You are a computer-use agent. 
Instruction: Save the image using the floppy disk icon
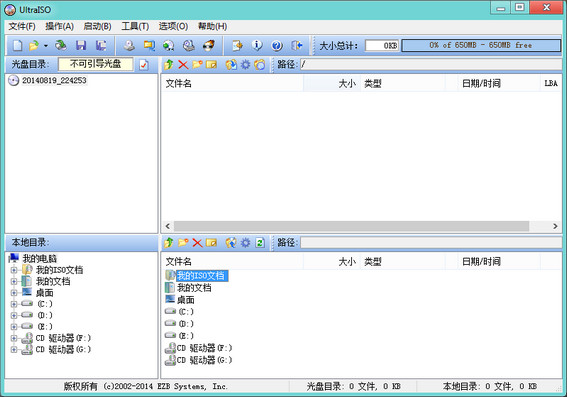pyautogui.click(x=81, y=46)
